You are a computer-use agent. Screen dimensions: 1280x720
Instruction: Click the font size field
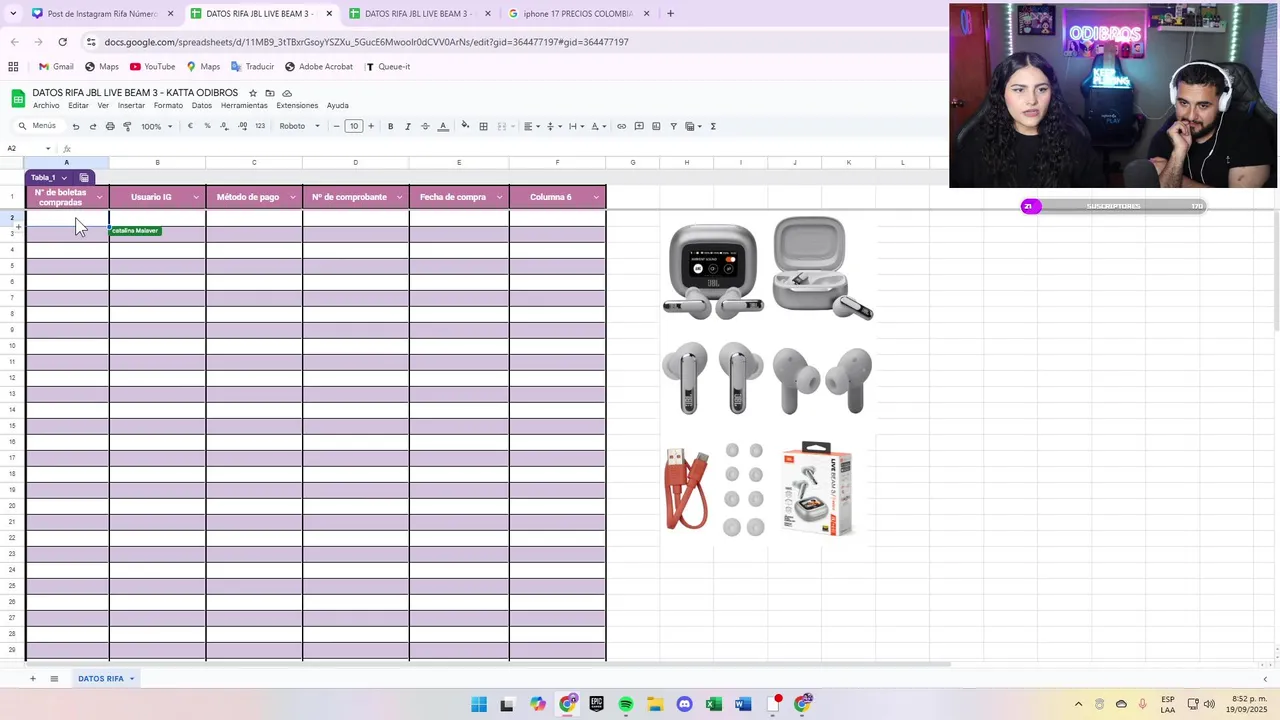coord(354,126)
